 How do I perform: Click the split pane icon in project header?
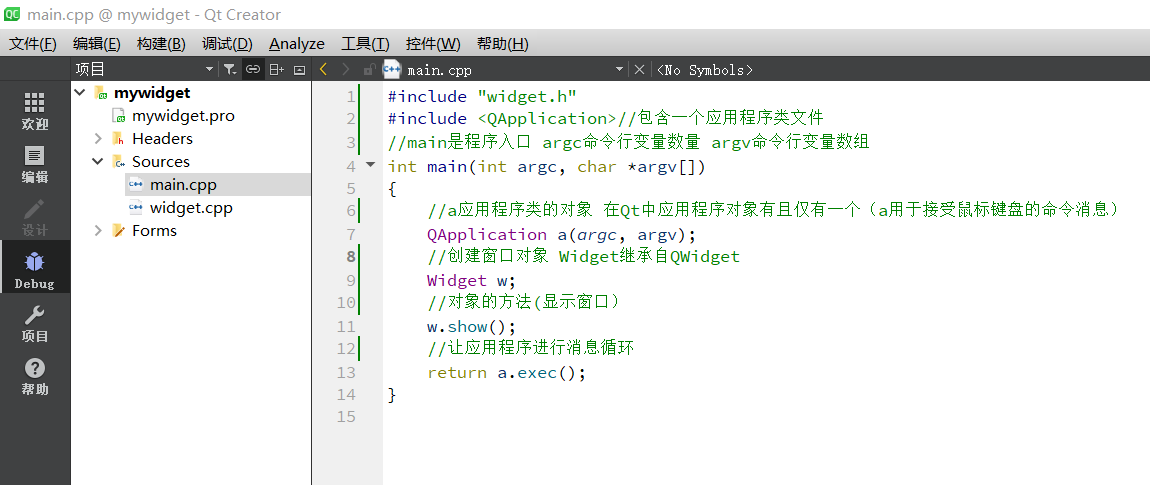click(x=276, y=69)
